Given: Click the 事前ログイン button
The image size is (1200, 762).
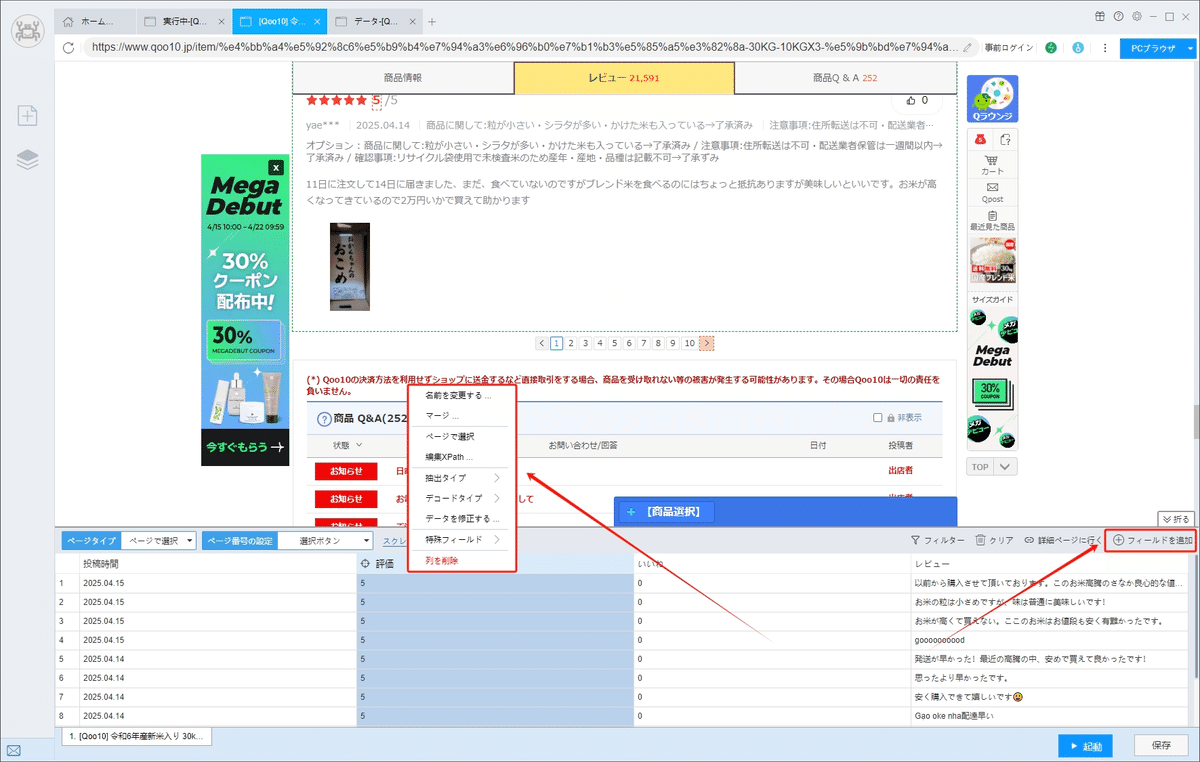Looking at the screenshot, I should tap(1007, 47).
